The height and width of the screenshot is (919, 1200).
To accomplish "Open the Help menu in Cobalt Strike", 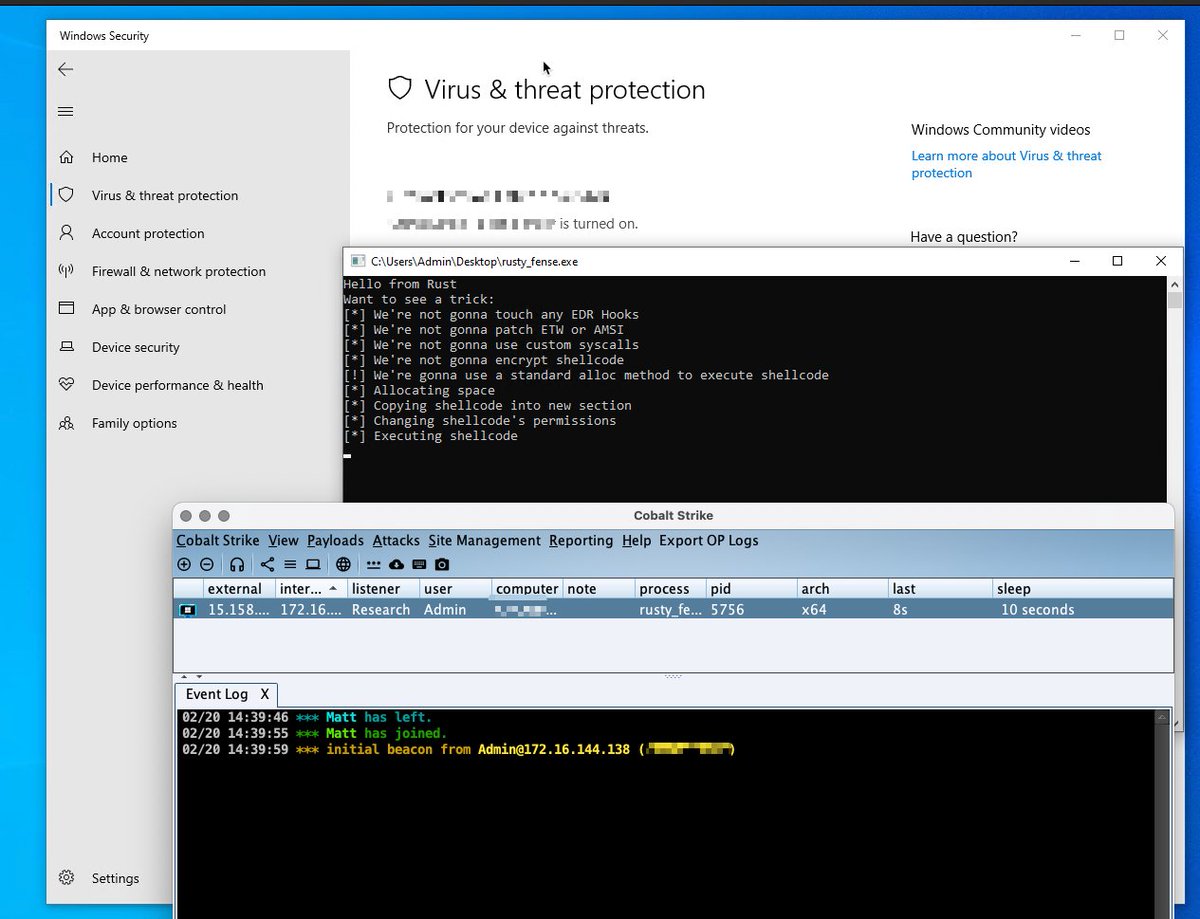I will pos(636,540).
